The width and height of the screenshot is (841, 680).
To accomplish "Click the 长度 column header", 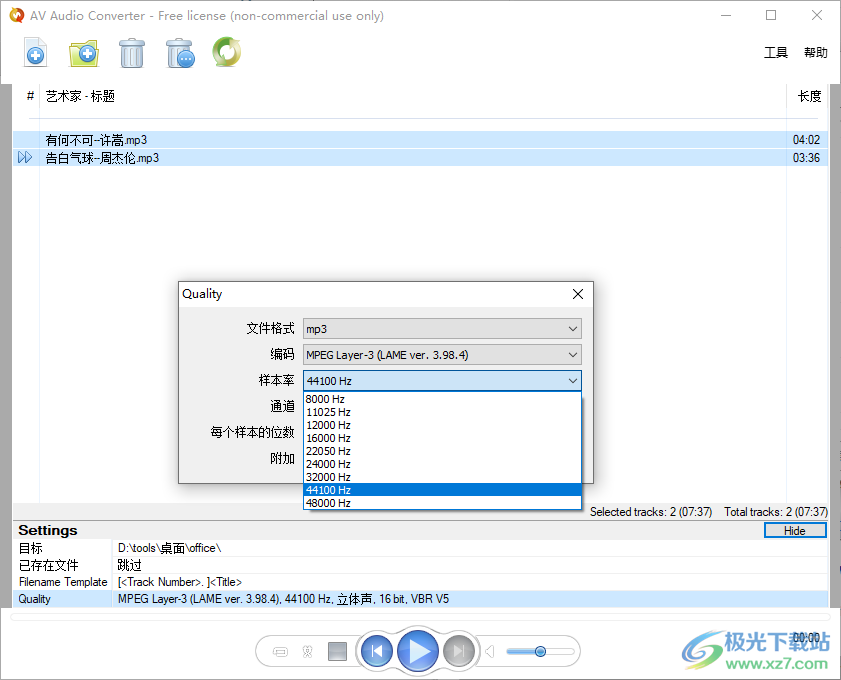I will click(809, 96).
